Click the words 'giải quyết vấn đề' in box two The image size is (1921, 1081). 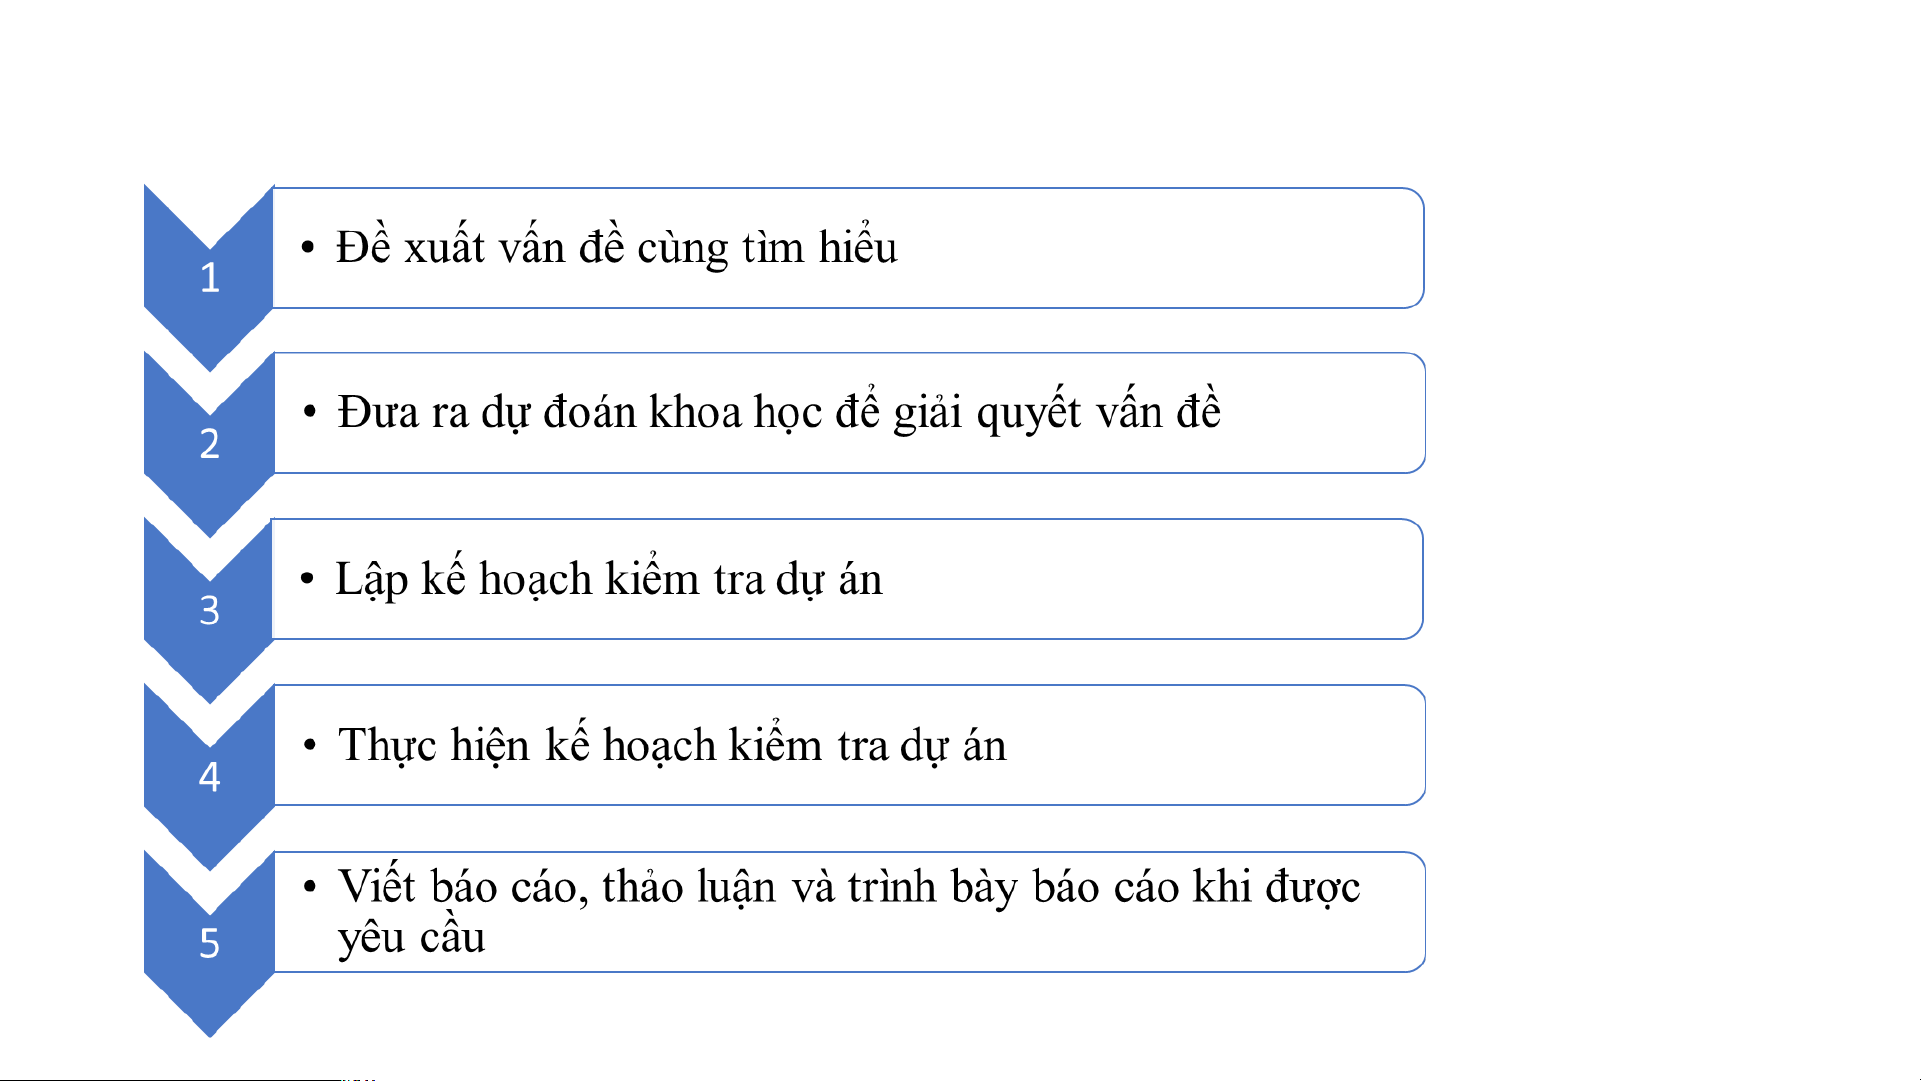pos(1057,412)
